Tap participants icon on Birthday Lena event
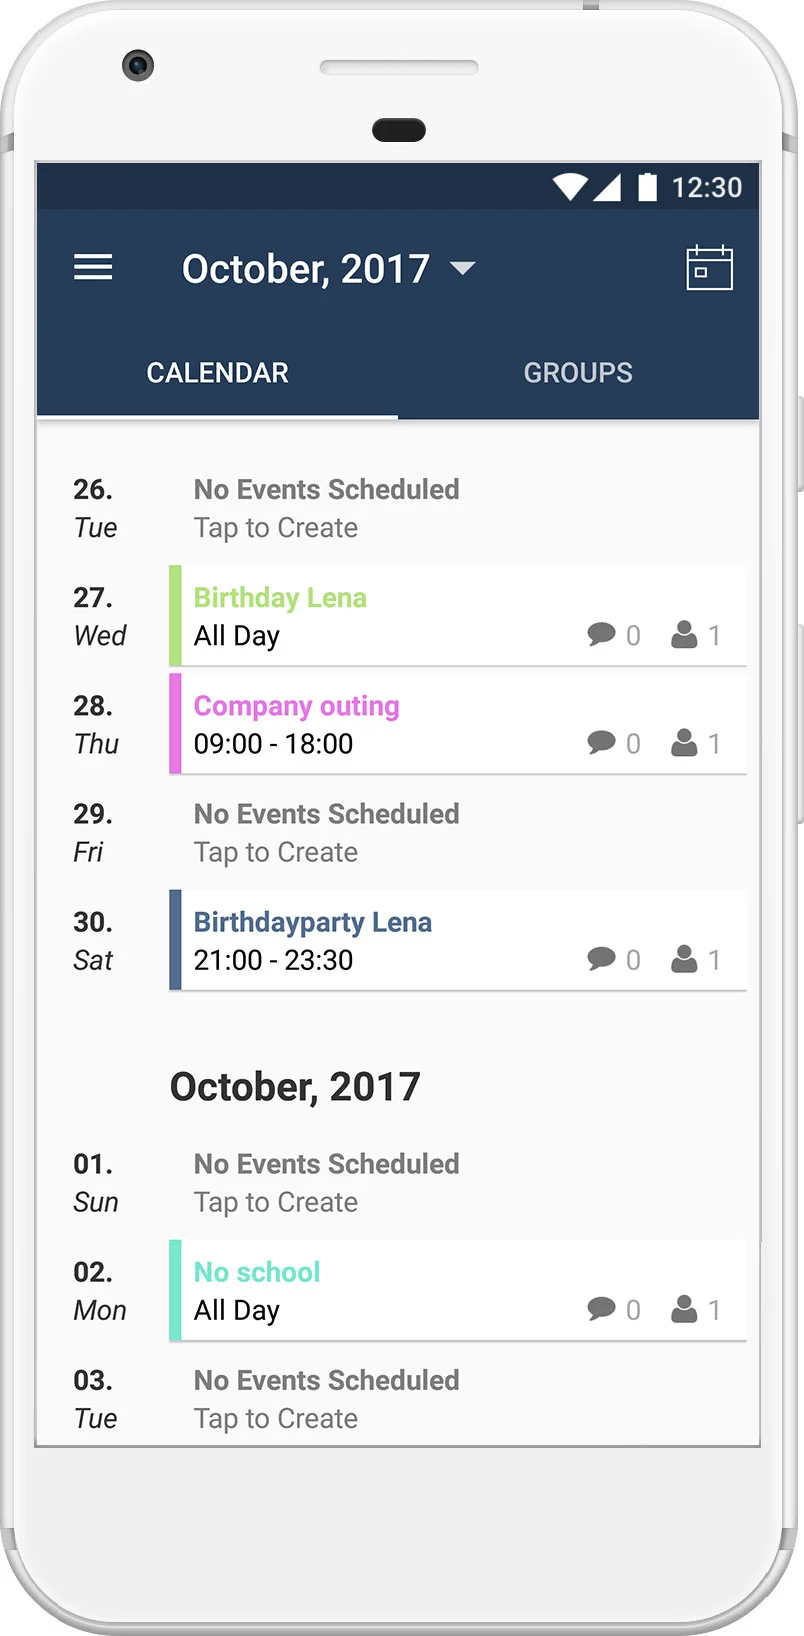Image resolution: width=804 pixels, height=1636 pixels. (x=684, y=635)
